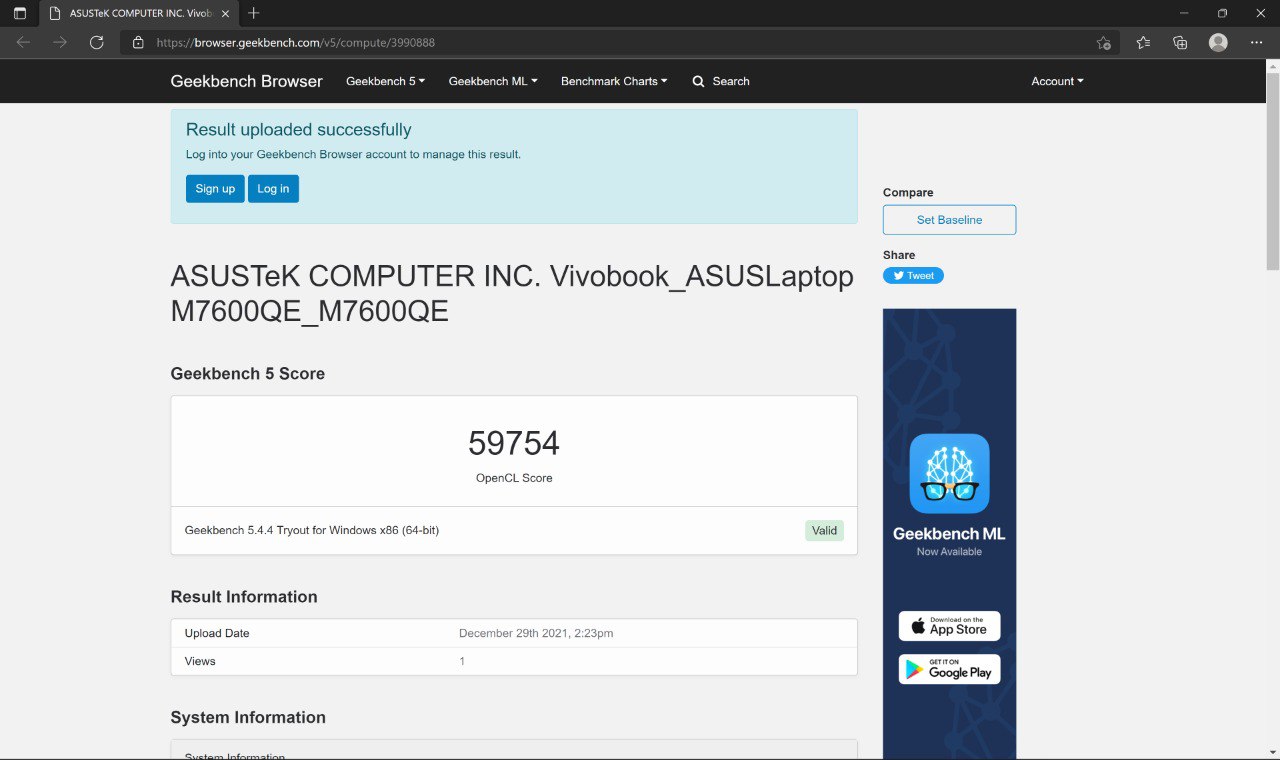Image resolution: width=1280 pixels, height=760 pixels.
Task: Open a new browser tab
Action: click(254, 13)
